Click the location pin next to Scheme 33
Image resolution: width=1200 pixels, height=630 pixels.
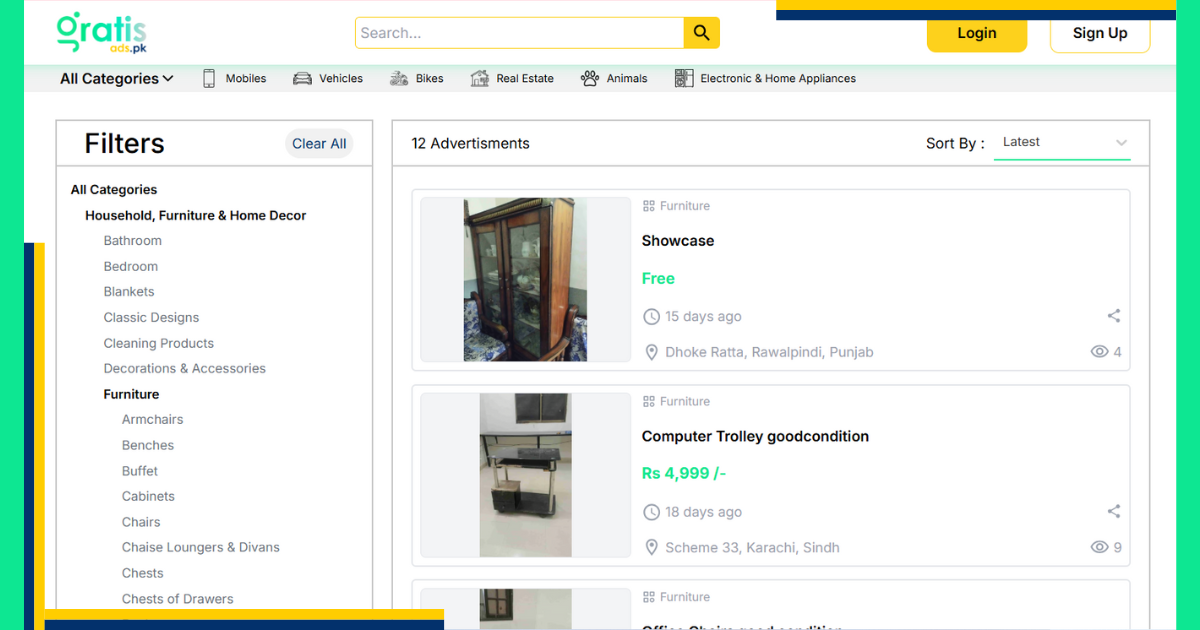(651, 547)
